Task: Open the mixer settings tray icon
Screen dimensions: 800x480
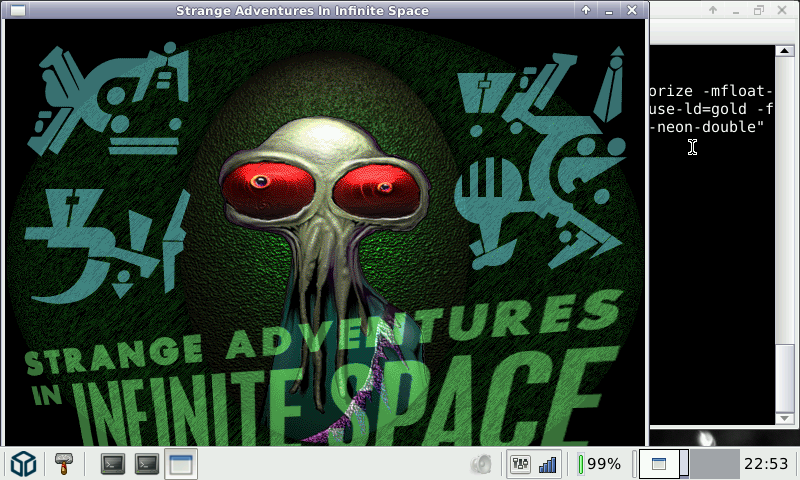Action: [520, 464]
